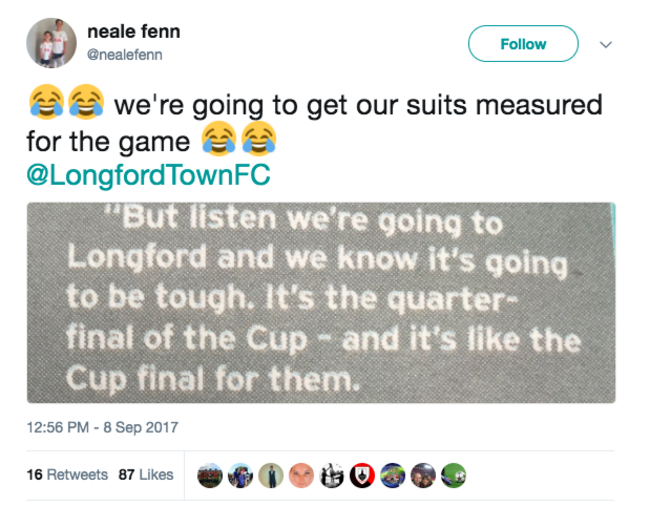The width and height of the screenshot is (650, 506).
Task: Click the tweet text about suits measured
Action: point(315,122)
